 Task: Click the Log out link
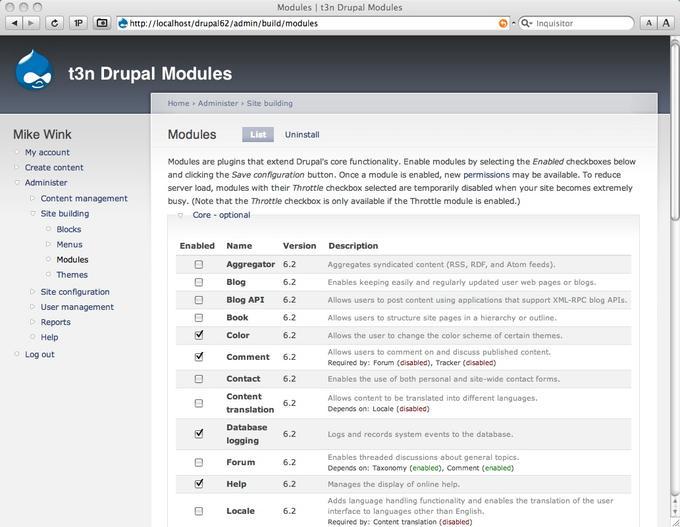(39, 354)
